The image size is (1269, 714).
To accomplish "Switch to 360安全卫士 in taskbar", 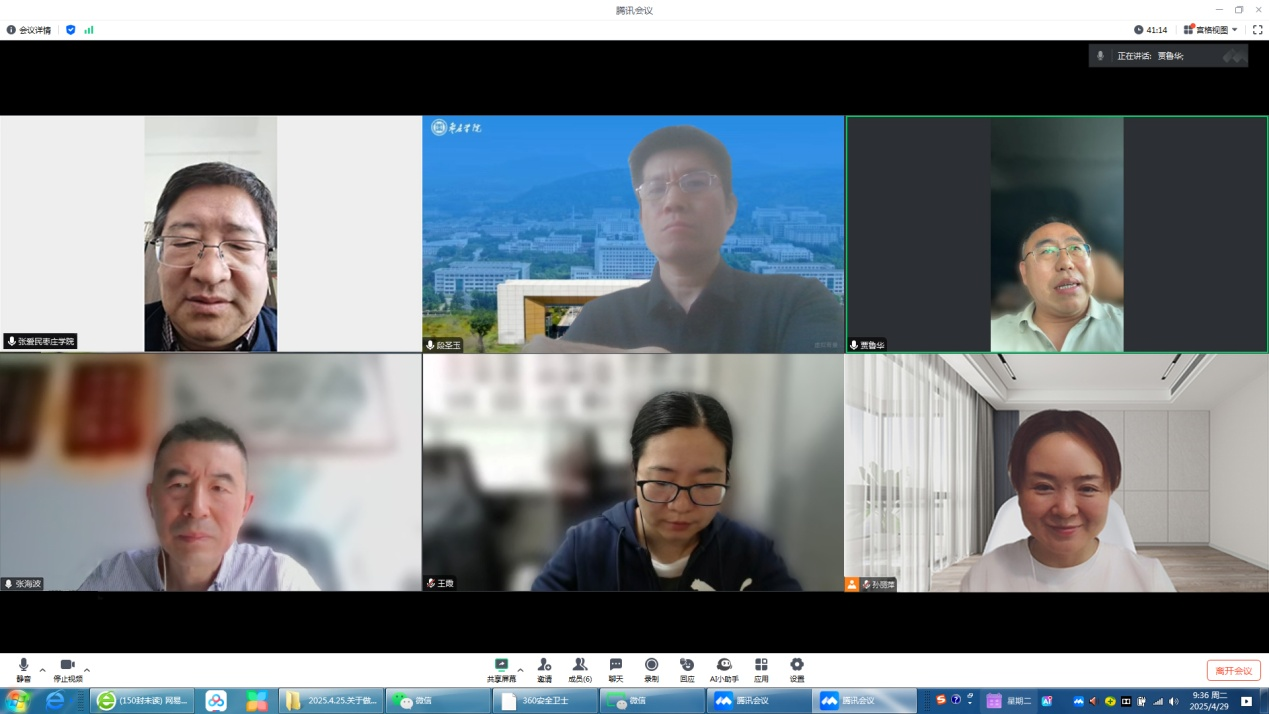I will [x=545, y=701].
